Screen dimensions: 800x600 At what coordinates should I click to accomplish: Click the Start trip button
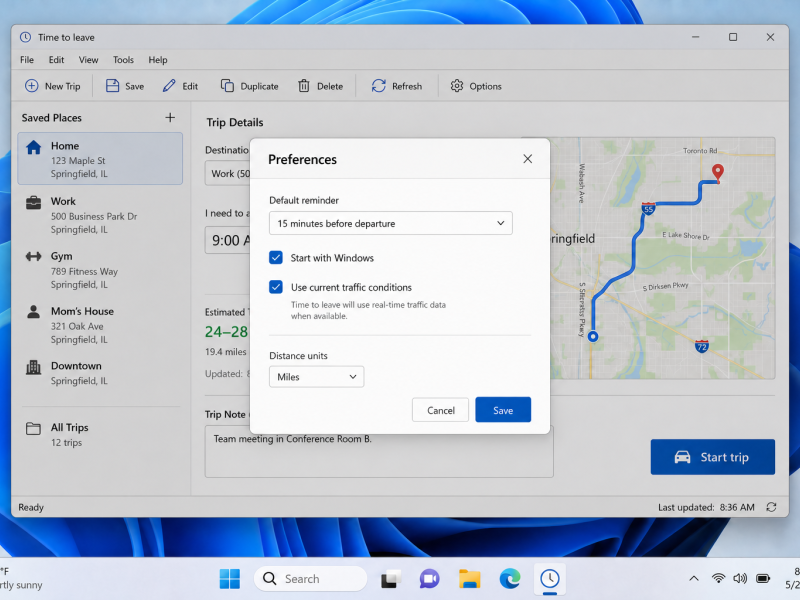713,457
